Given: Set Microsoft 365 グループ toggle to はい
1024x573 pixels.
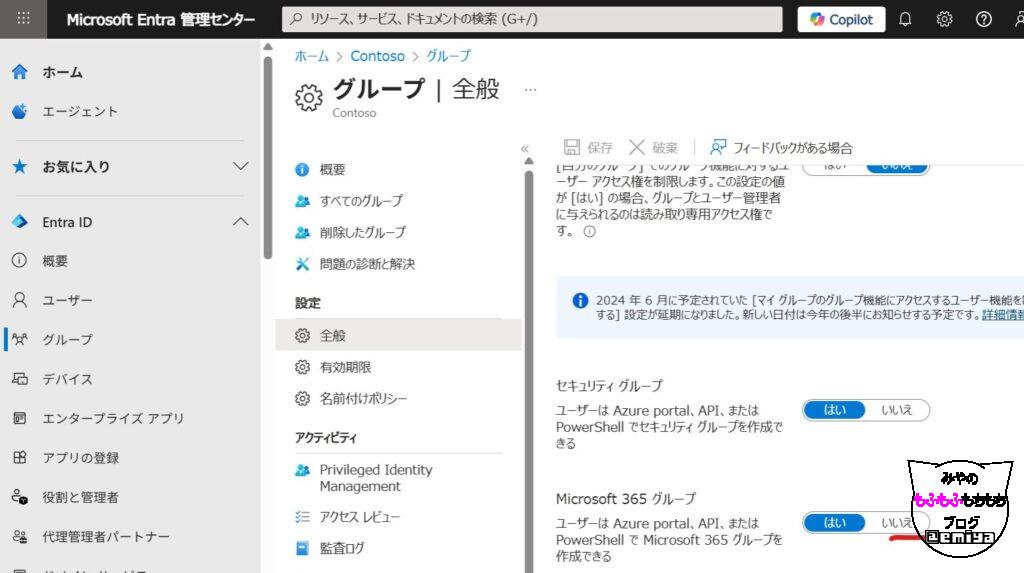Looking at the screenshot, I should 835,523.
